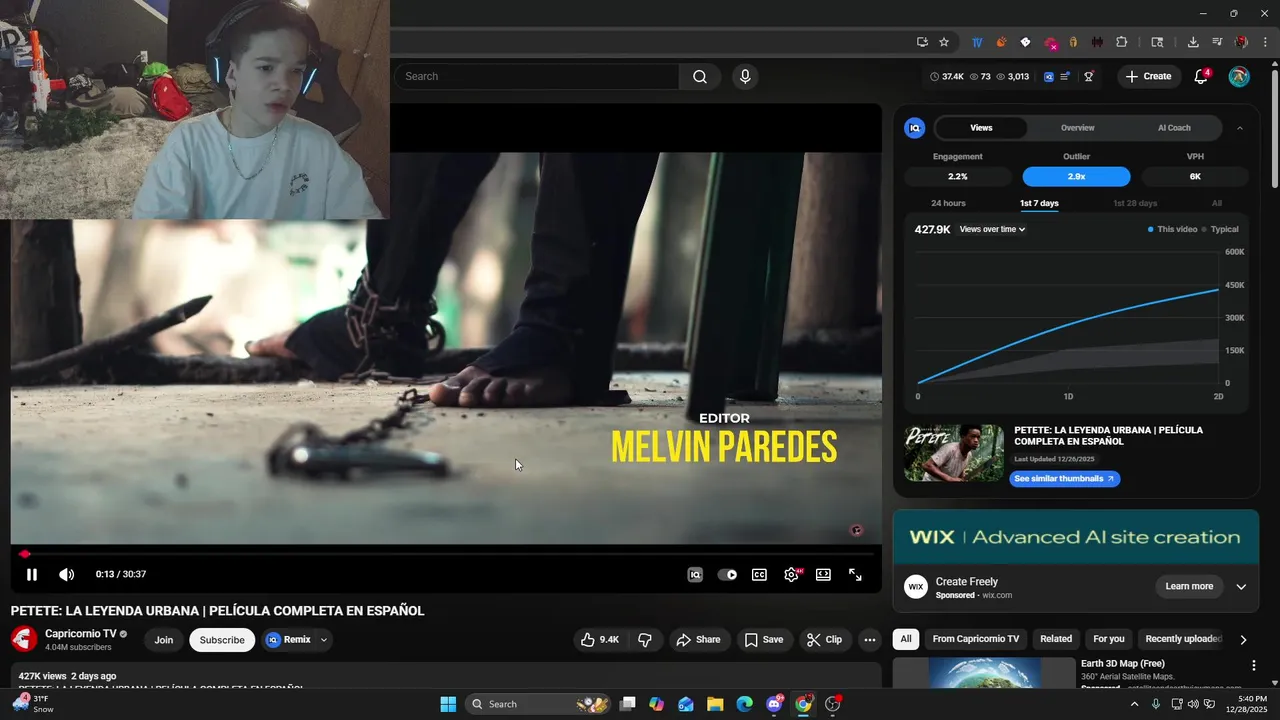Image resolution: width=1280 pixels, height=720 pixels.
Task: Open the video settings gear
Action: click(x=792, y=575)
